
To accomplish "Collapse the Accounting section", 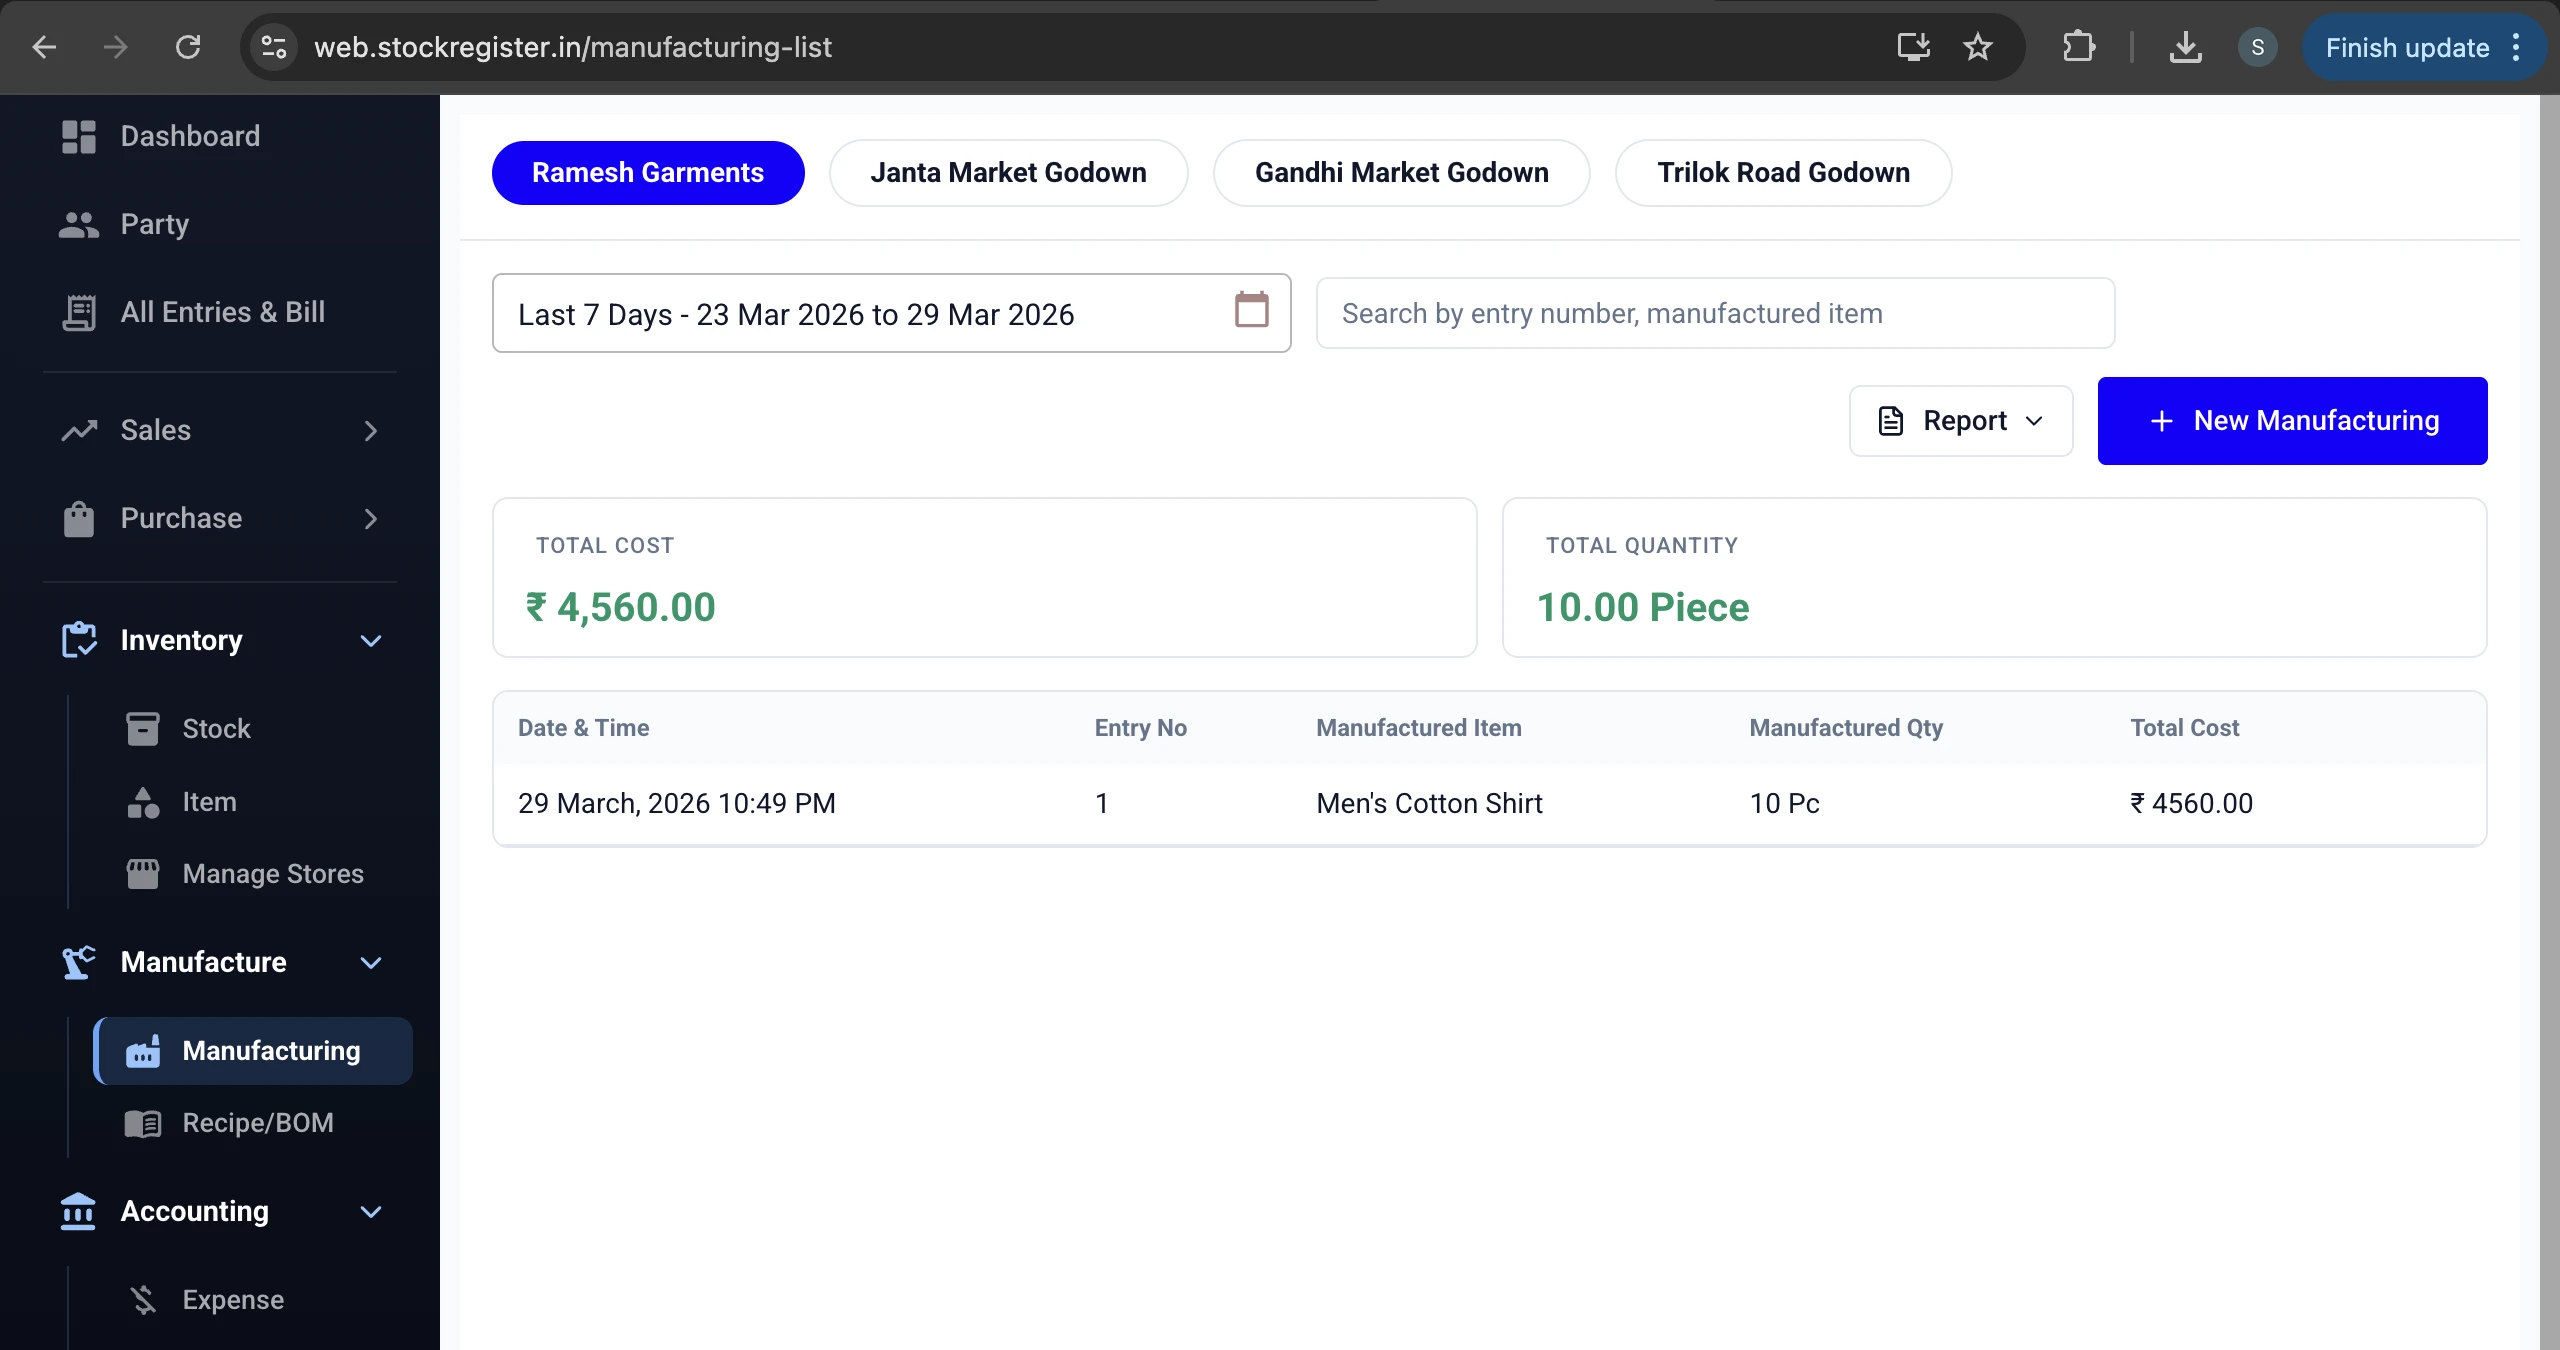I will point(371,1211).
